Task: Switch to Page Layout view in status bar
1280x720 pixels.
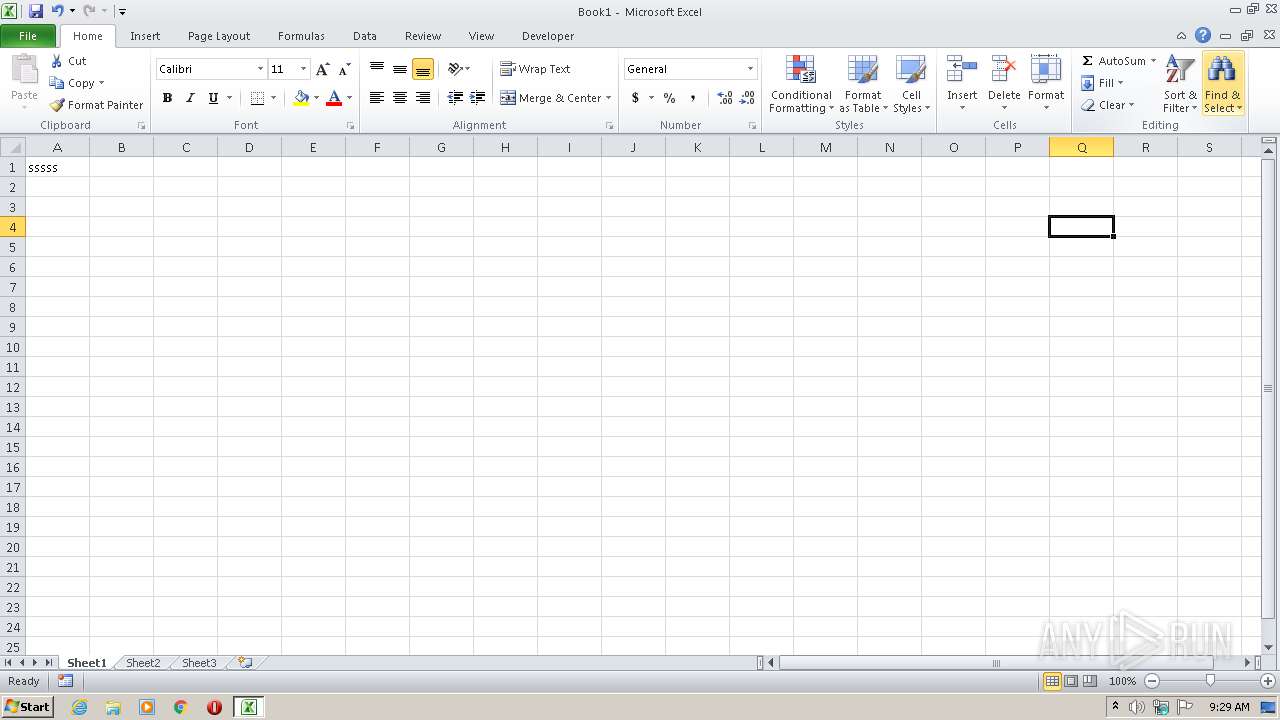Action: pyautogui.click(x=1071, y=681)
